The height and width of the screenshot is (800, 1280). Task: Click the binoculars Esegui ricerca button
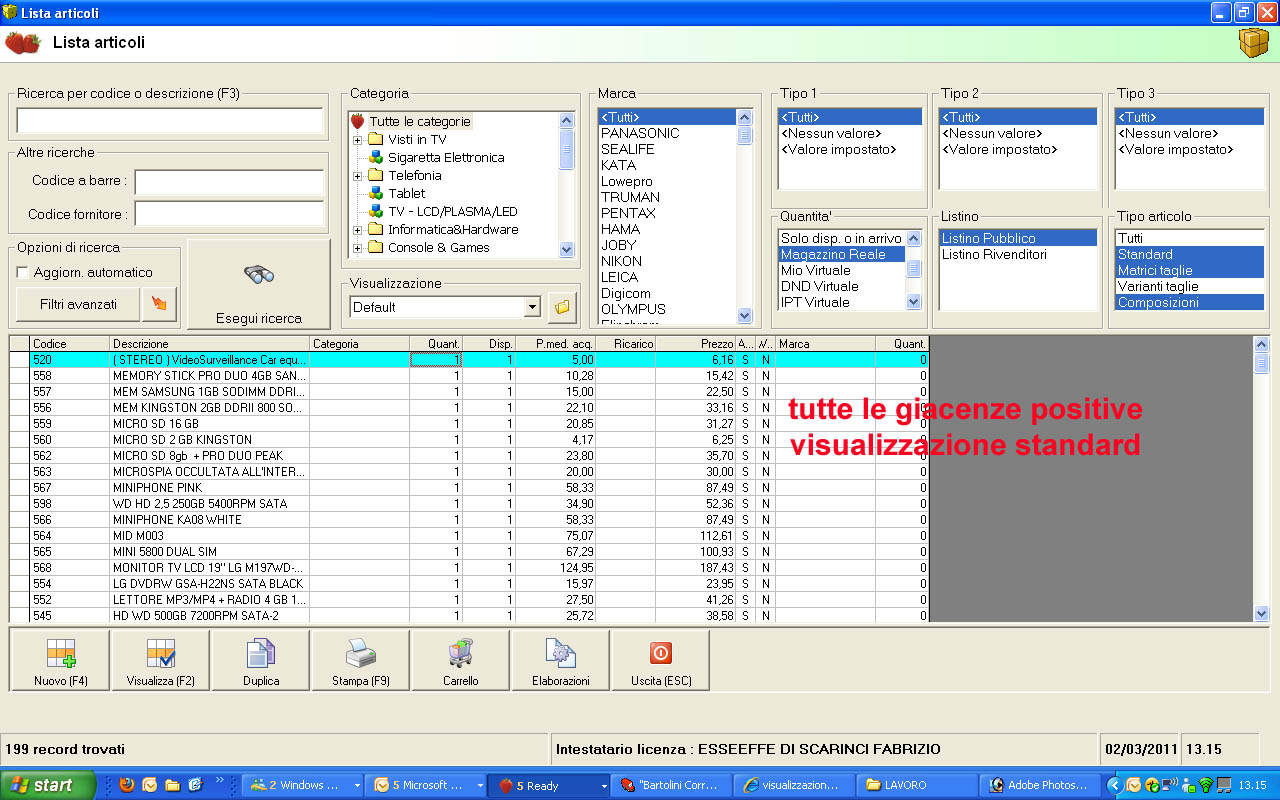click(x=259, y=284)
